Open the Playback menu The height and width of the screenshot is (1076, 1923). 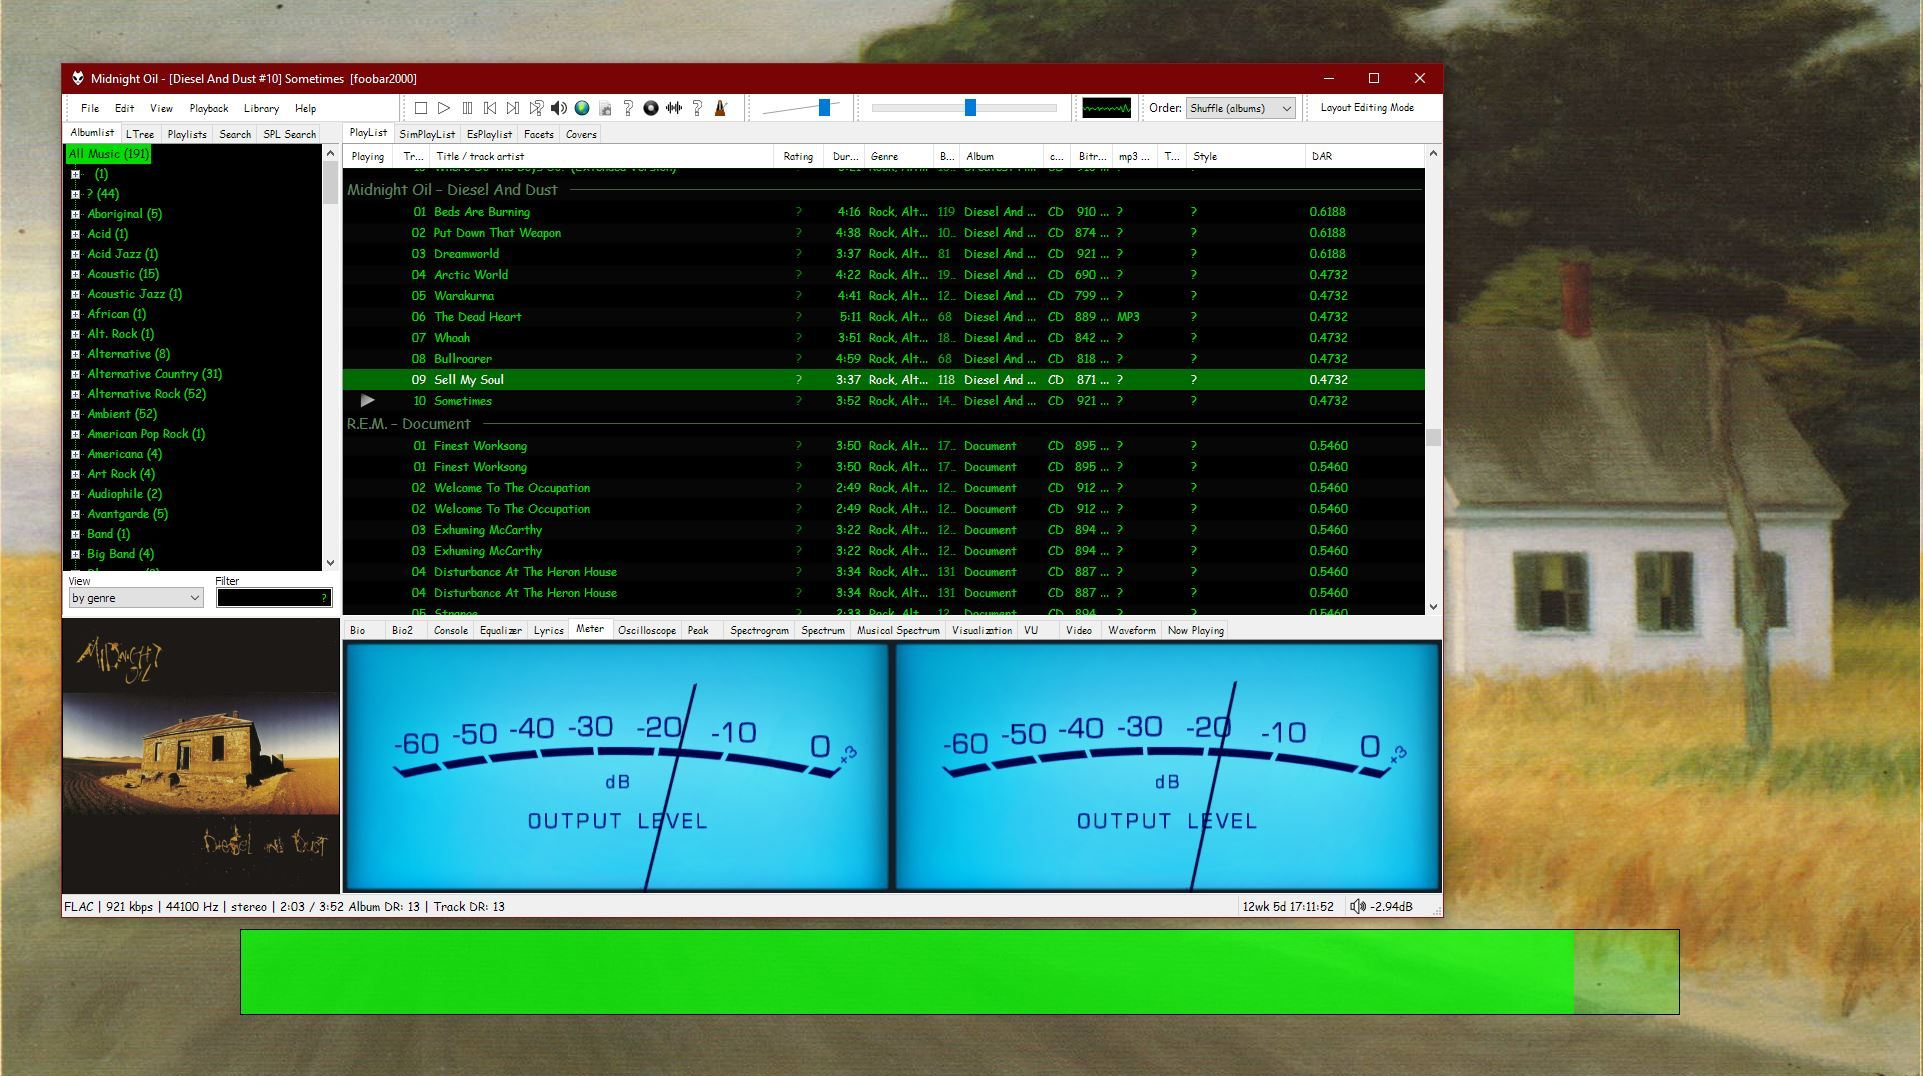click(208, 108)
